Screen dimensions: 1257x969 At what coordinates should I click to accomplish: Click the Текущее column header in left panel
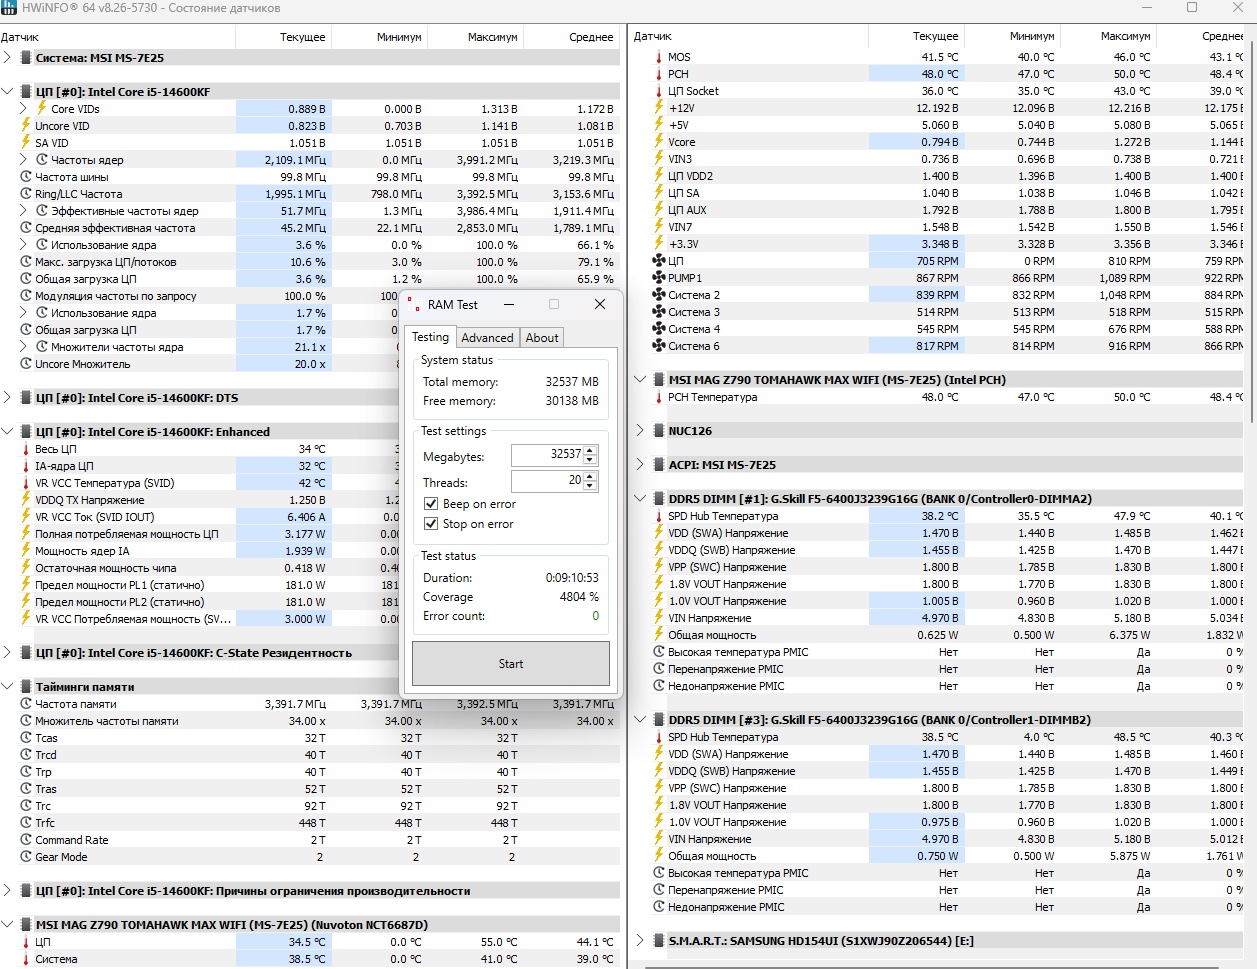[x=283, y=37]
